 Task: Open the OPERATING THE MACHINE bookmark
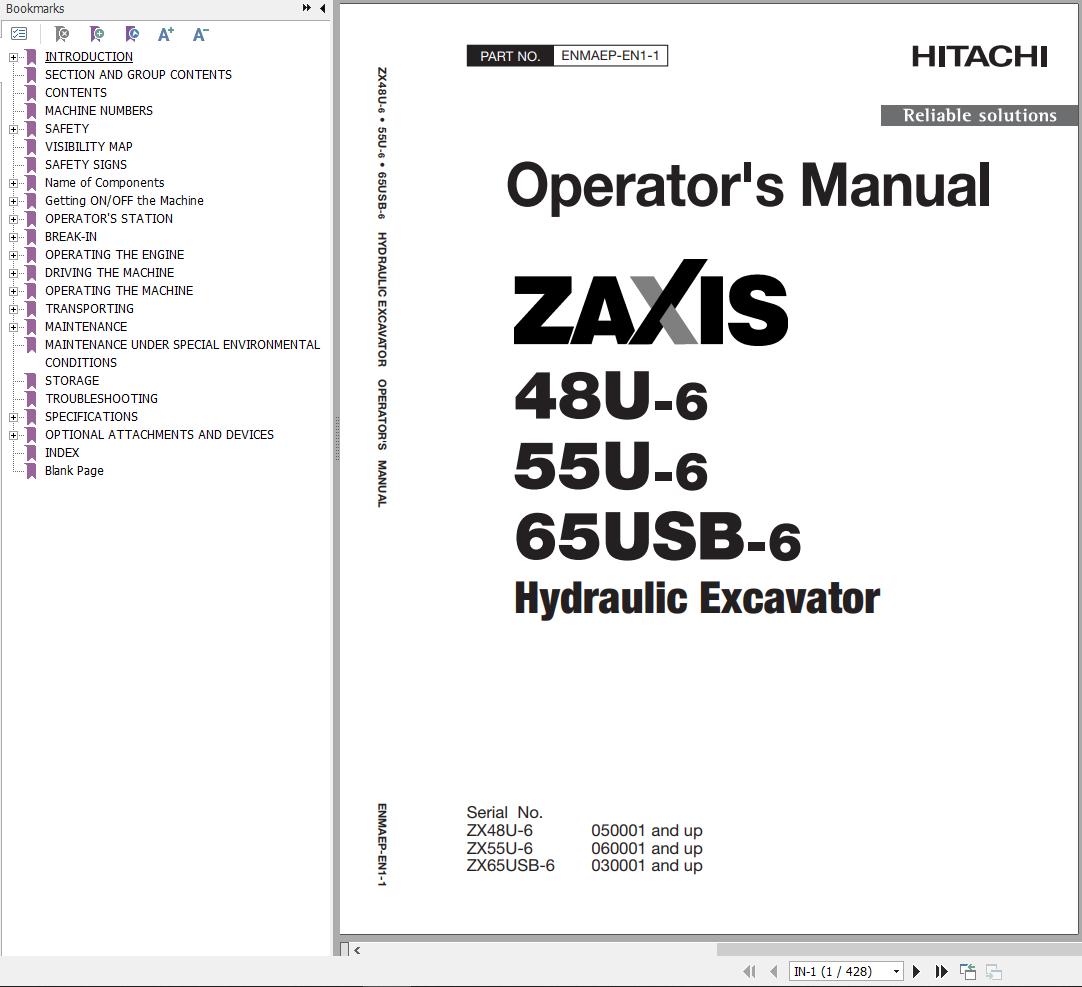[x=119, y=291]
